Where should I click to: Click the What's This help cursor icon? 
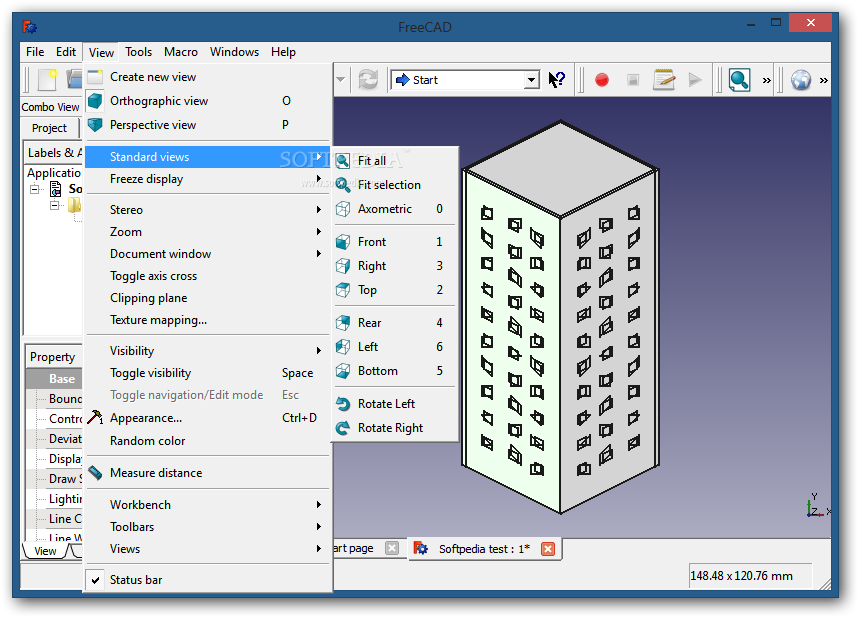557,80
